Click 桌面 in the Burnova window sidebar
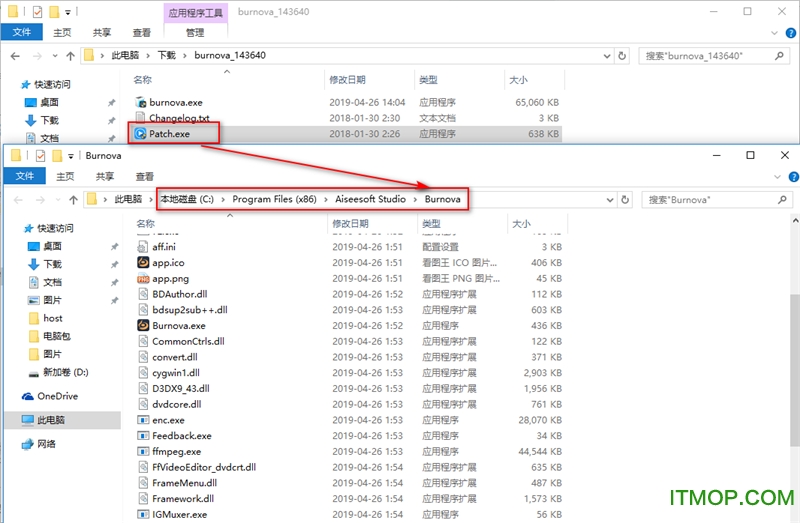This screenshot has height=523, width=800. pos(44,246)
